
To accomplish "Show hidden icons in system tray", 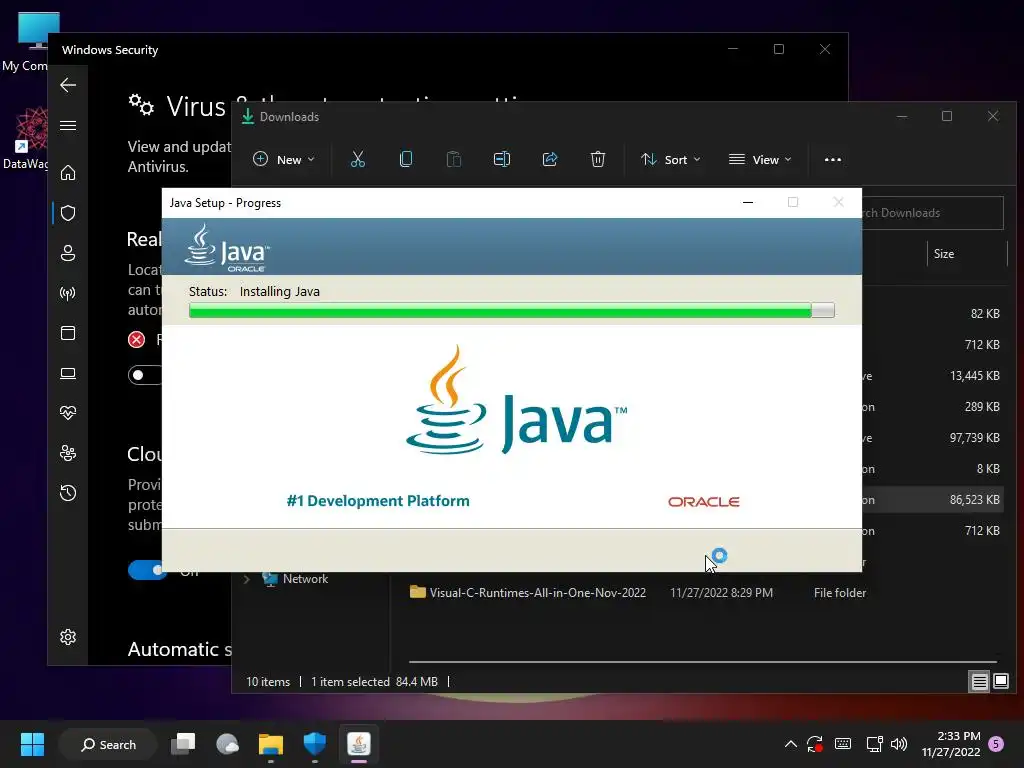I will coord(790,744).
